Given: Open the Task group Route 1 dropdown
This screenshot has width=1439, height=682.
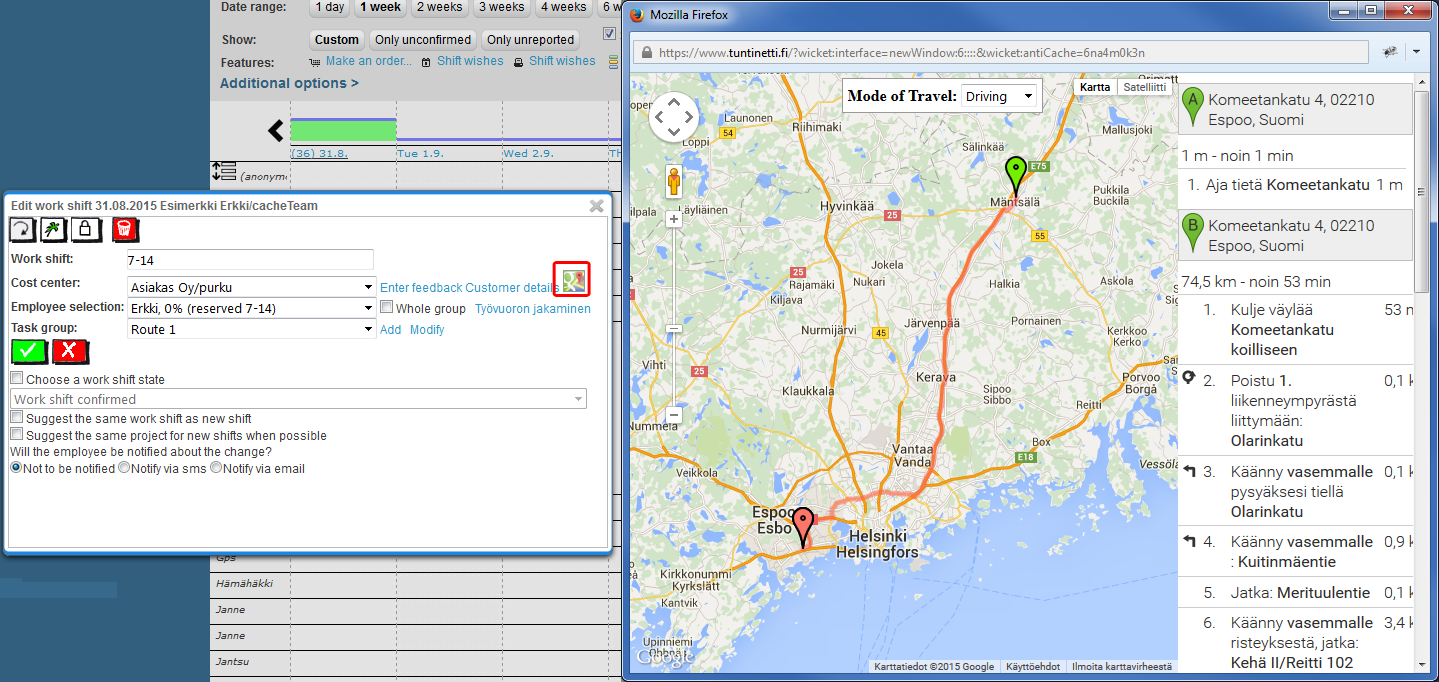Looking at the screenshot, I should 251,329.
